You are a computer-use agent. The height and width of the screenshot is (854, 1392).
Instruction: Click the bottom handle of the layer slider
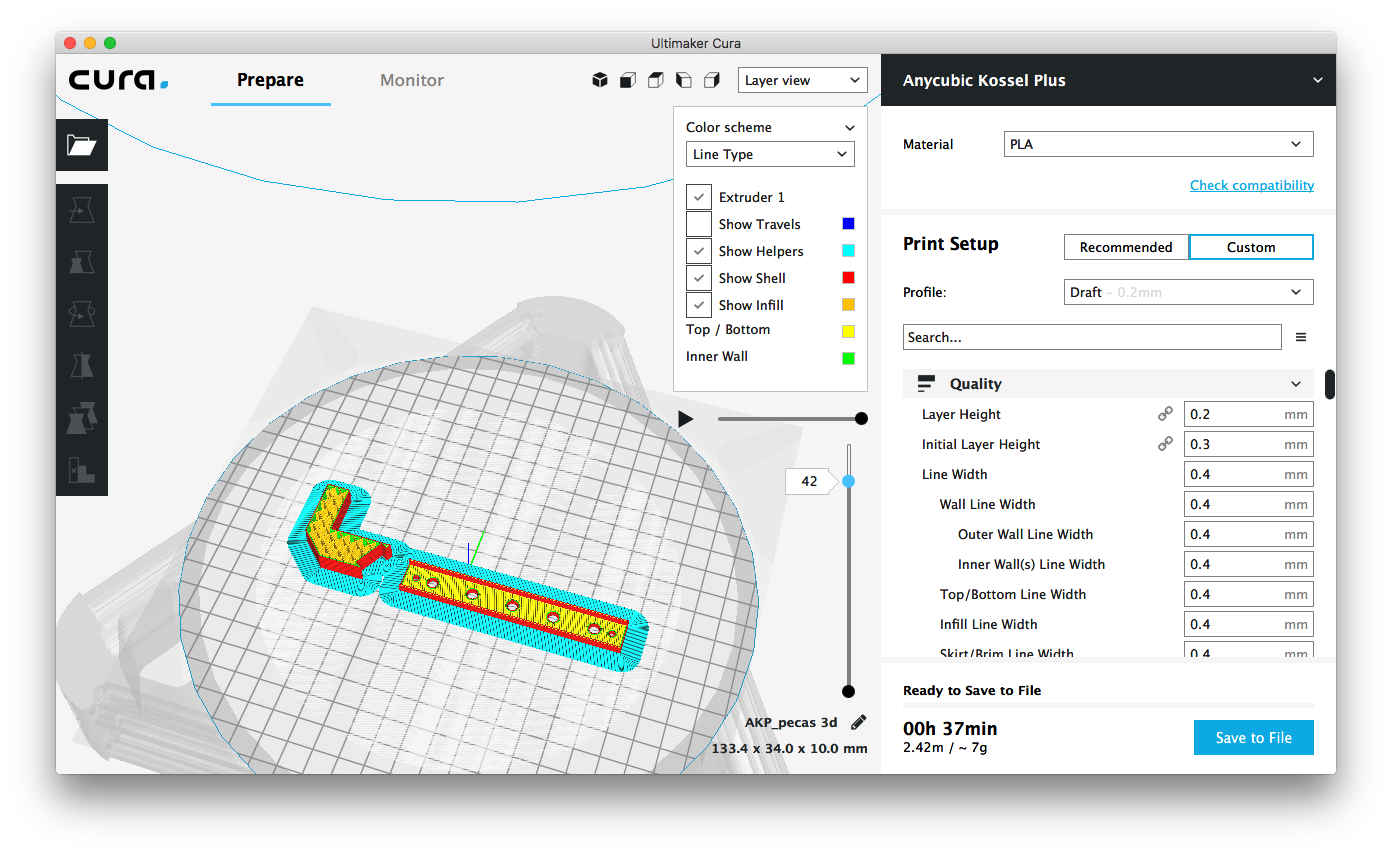(849, 691)
